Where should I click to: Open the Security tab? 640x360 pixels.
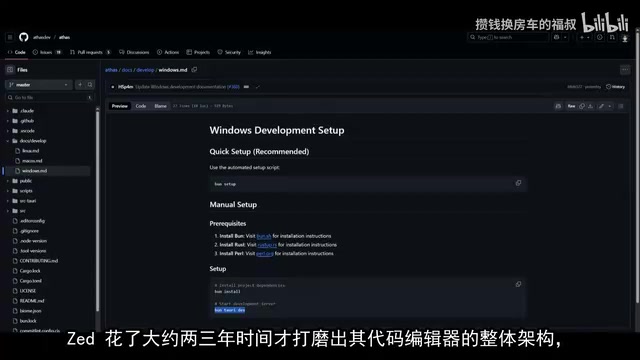point(229,52)
